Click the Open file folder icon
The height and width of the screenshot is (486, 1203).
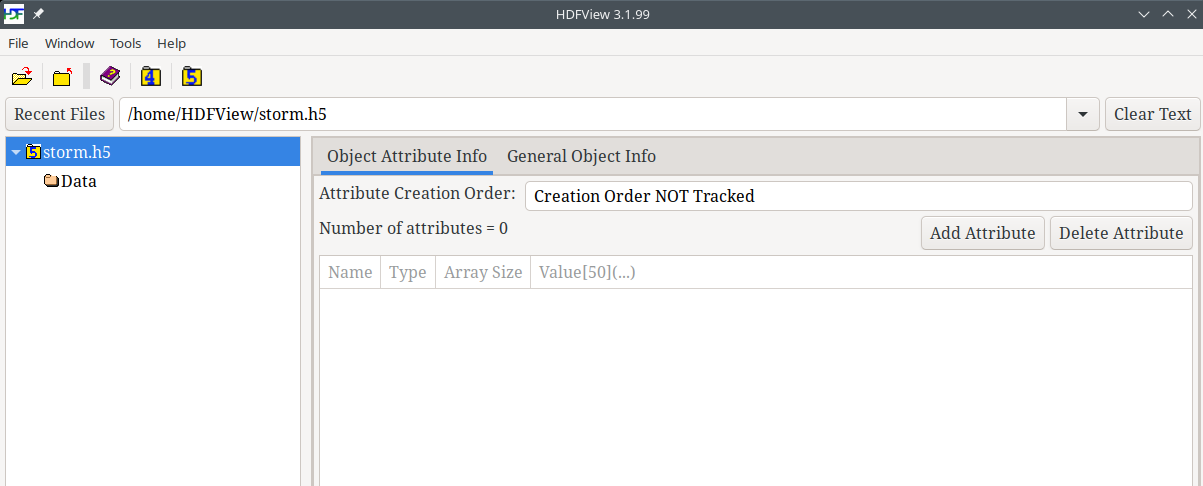point(22,76)
